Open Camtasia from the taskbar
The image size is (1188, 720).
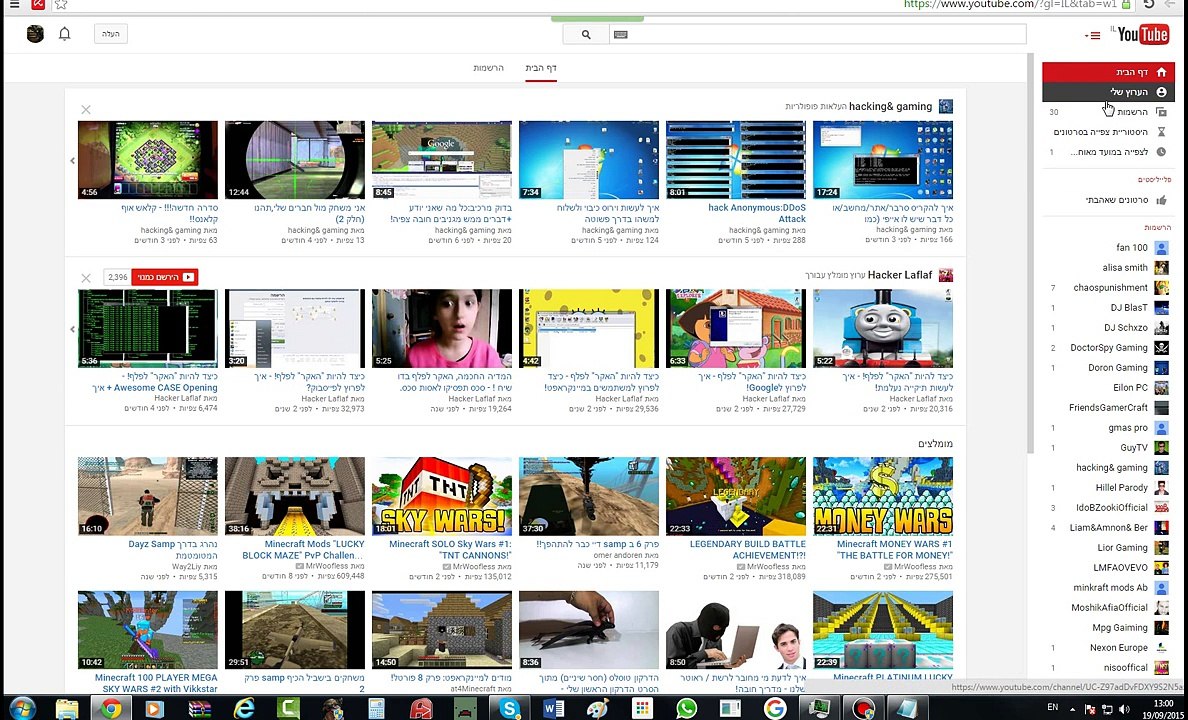(x=288, y=708)
